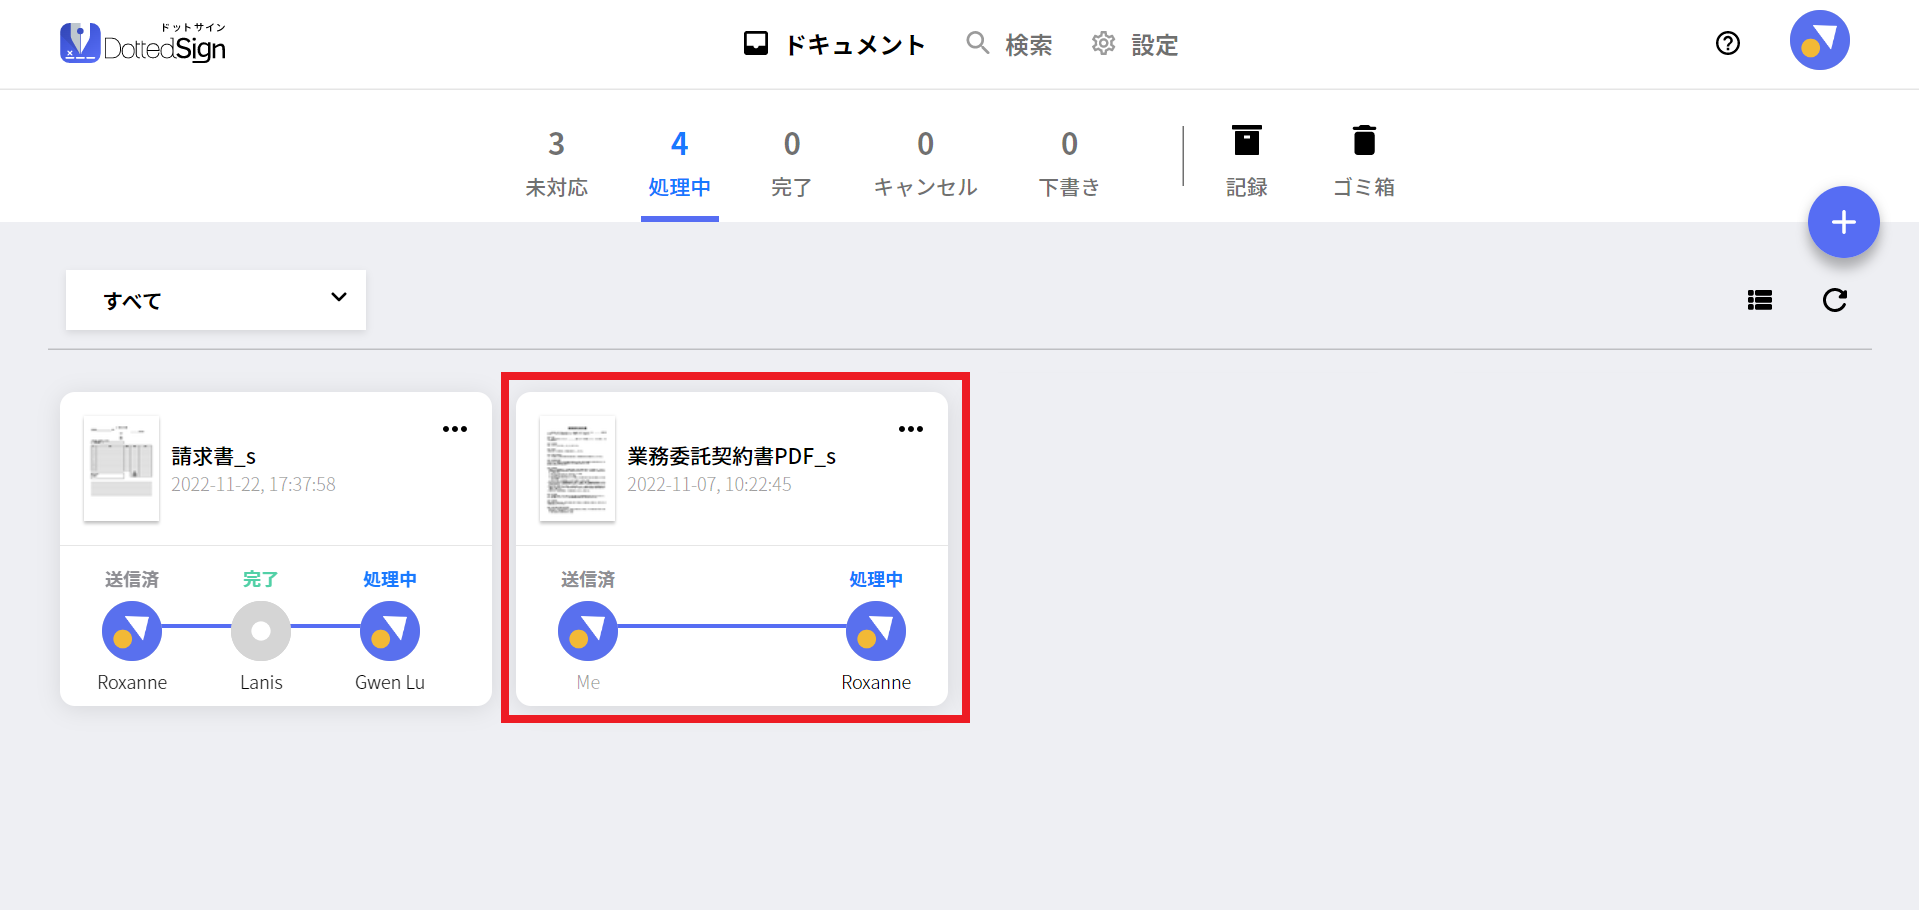Click the date 2022-11-22, 17:37:58
The image size is (1919, 910).
[253, 484]
